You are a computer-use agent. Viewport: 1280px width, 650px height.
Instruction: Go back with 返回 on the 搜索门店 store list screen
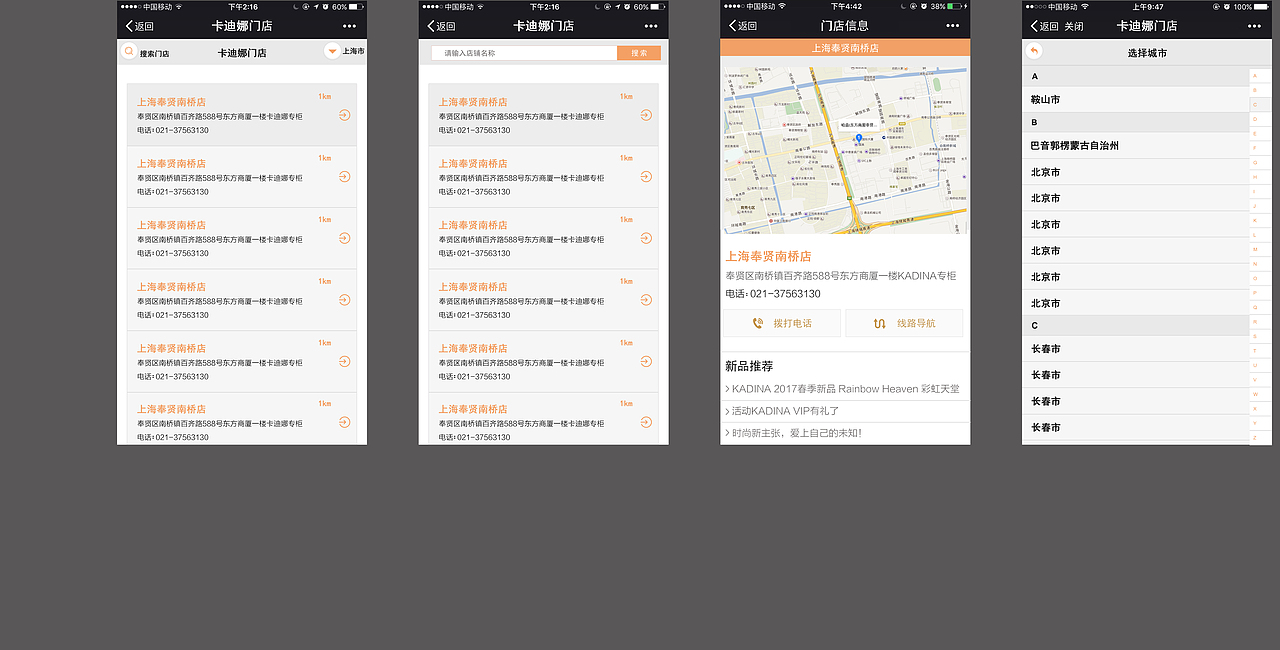pyautogui.click(x=140, y=26)
